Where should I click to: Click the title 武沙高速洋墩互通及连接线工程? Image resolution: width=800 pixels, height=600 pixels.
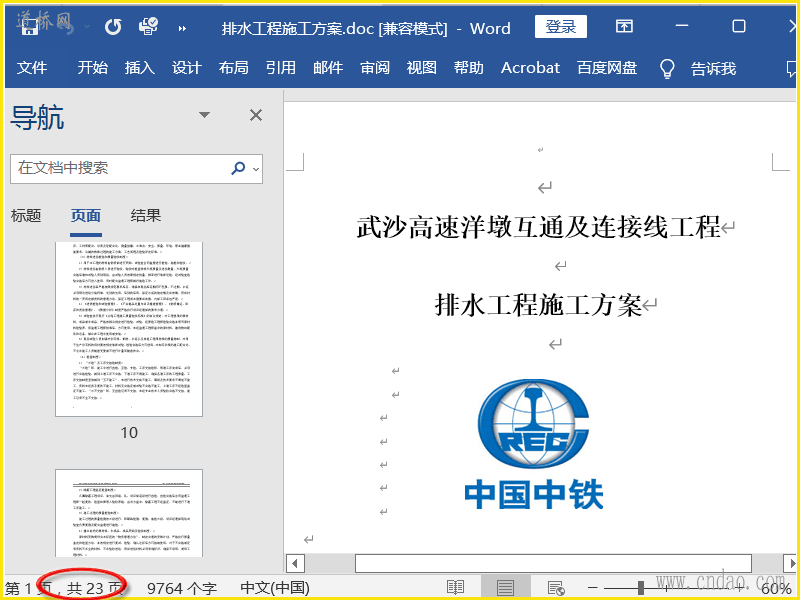pos(538,227)
